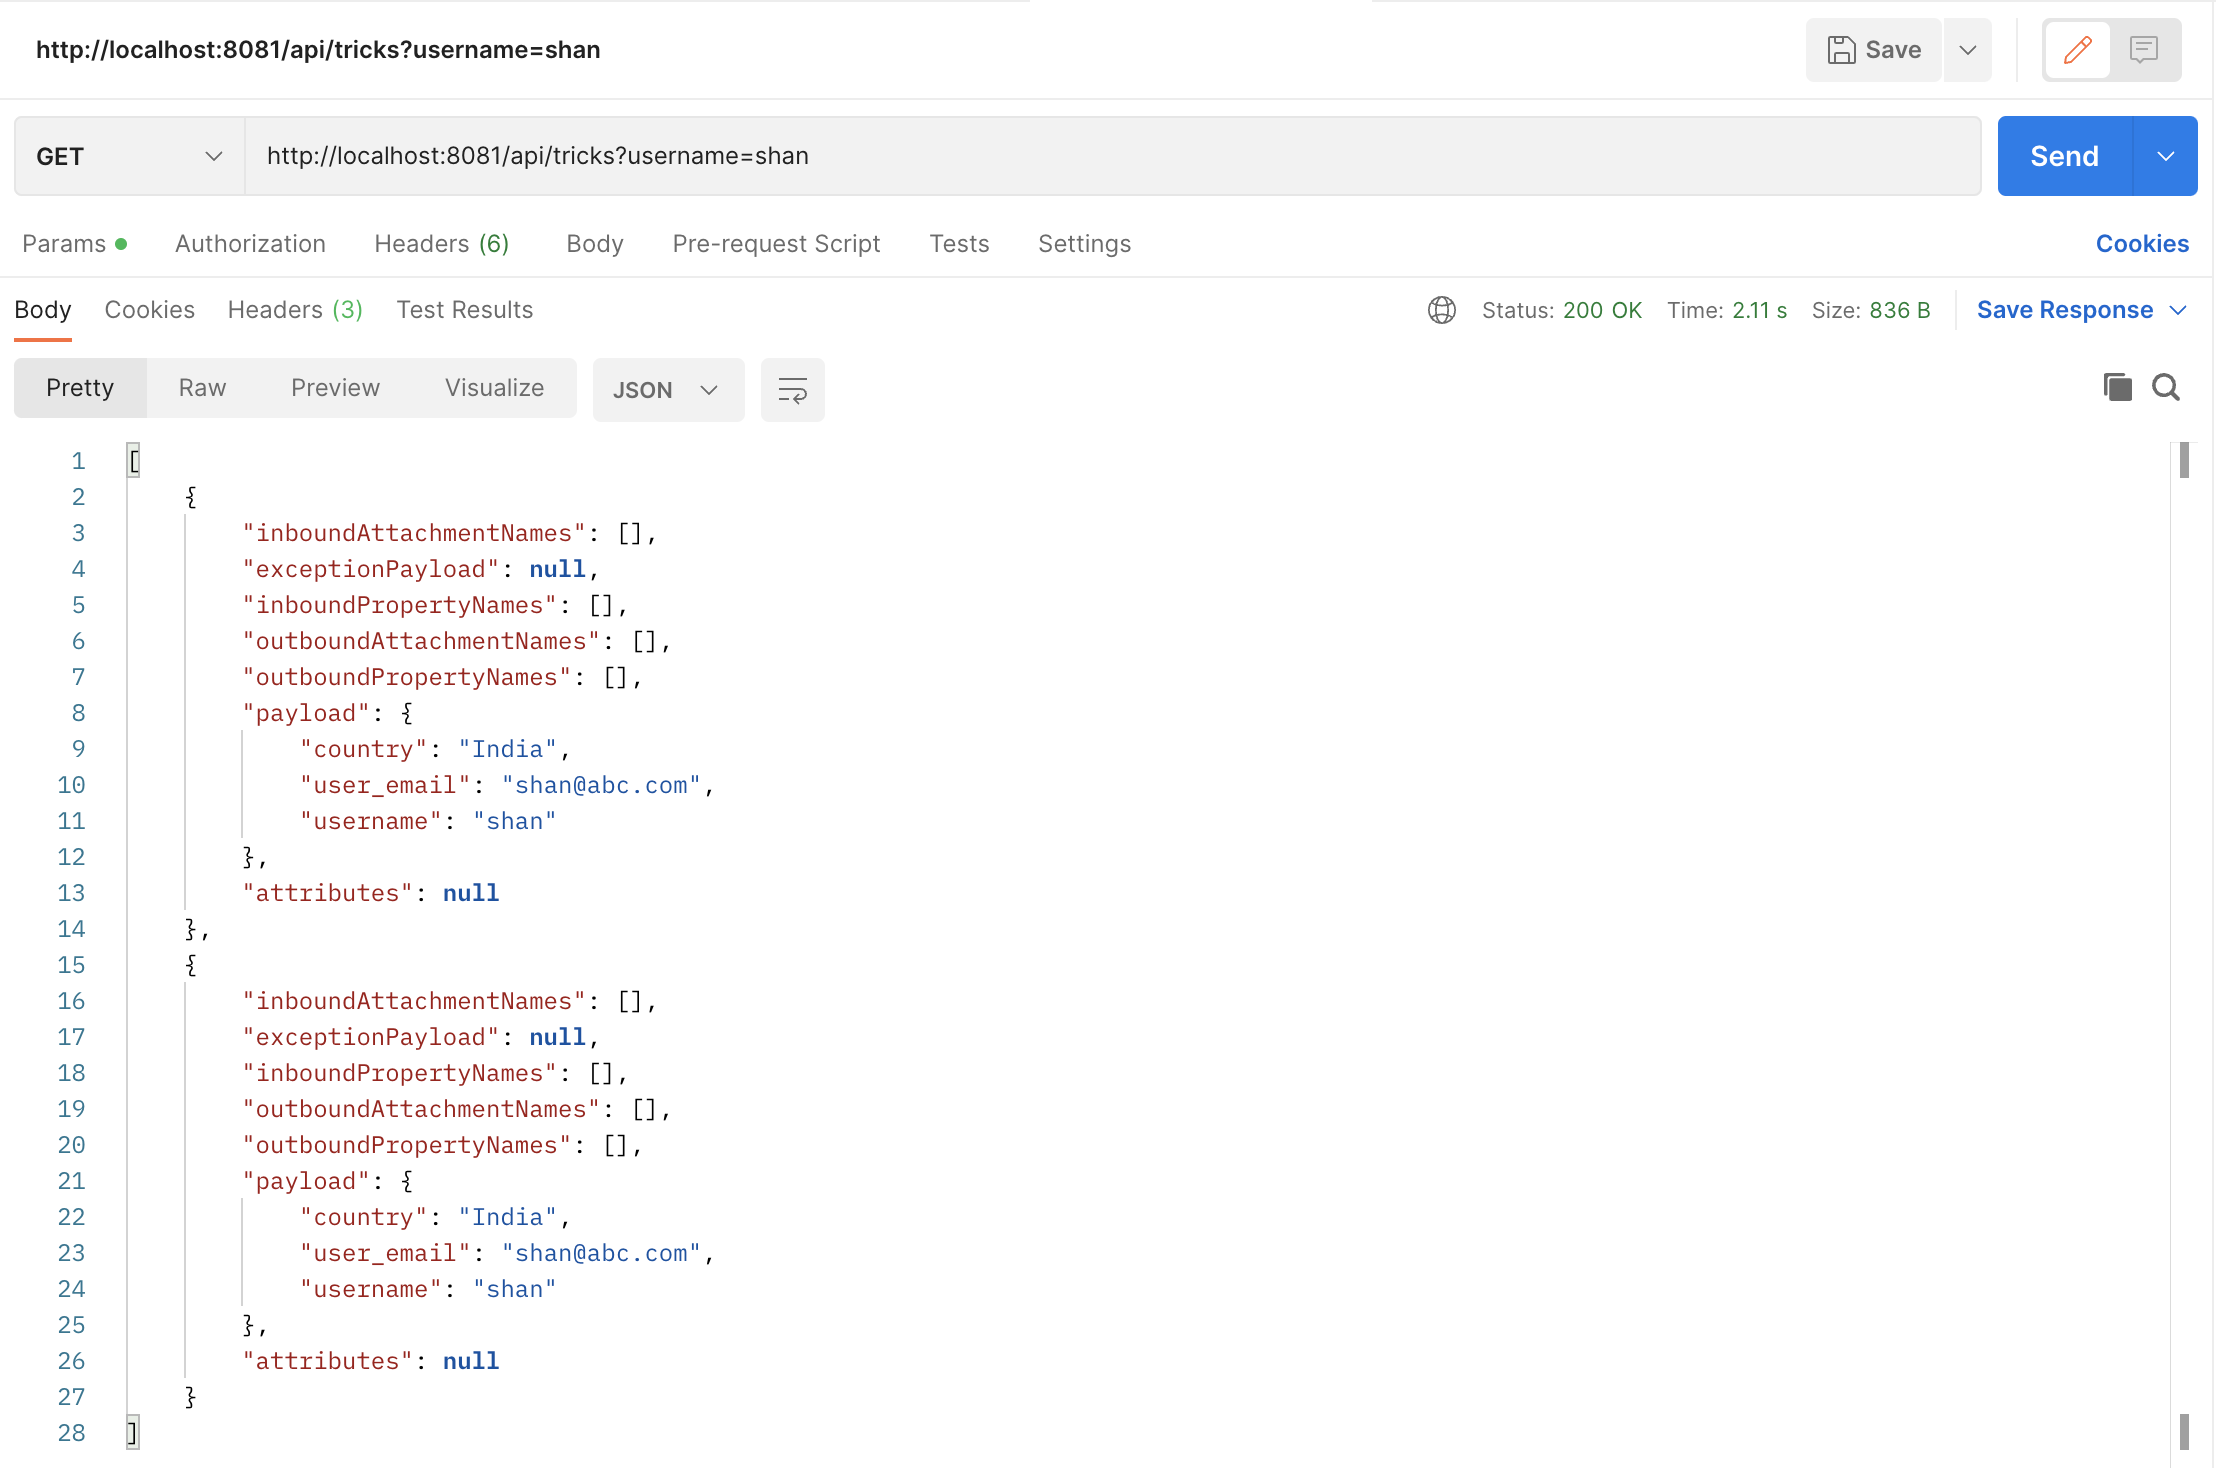Open the GET method dropdown
The height and width of the screenshot is (1468, 2216).
click(129, 156)
